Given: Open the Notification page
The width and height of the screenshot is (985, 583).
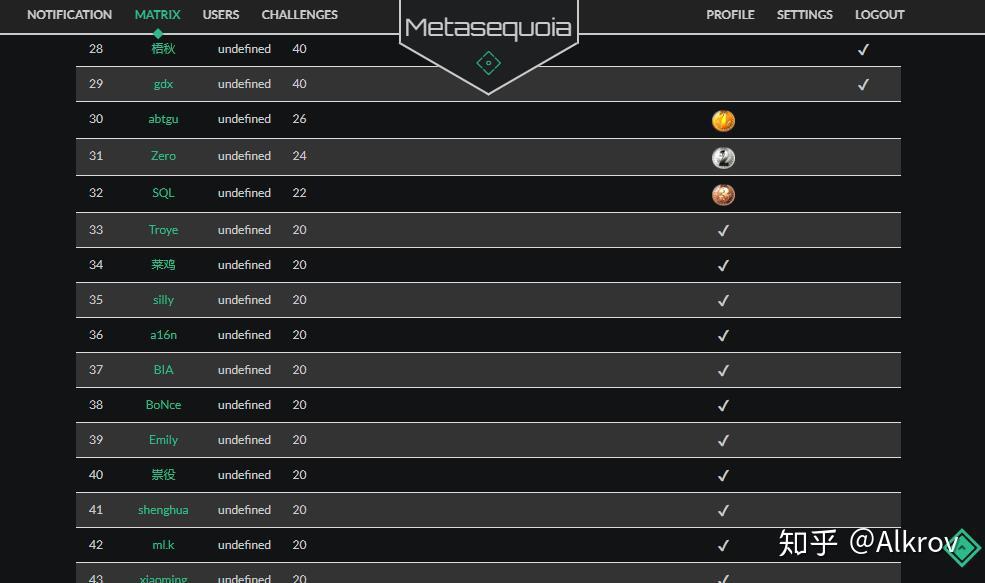Looking at the screenshot, I should click(69, 15).
